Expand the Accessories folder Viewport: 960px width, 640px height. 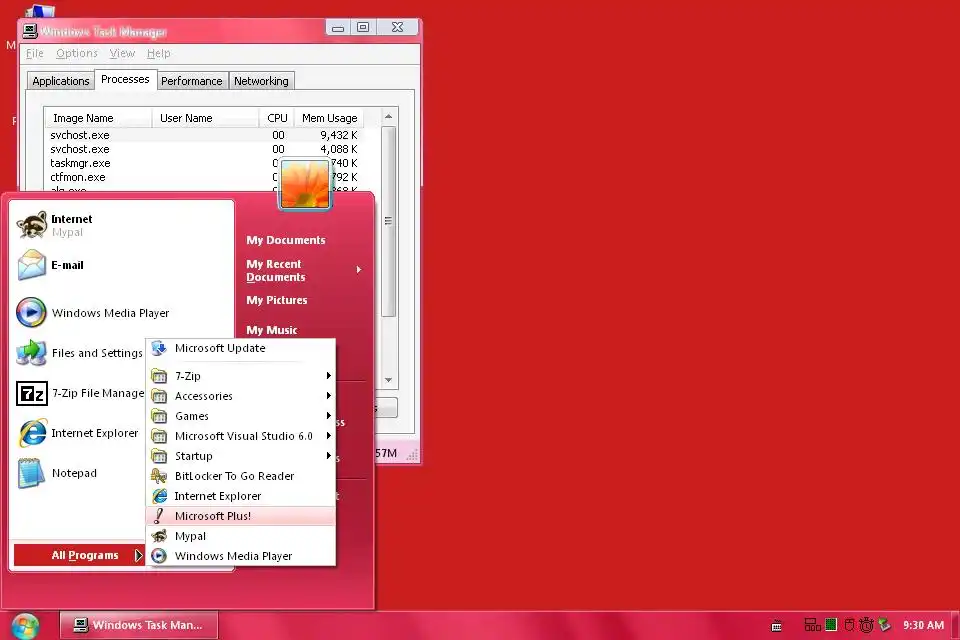coord(241,396)
